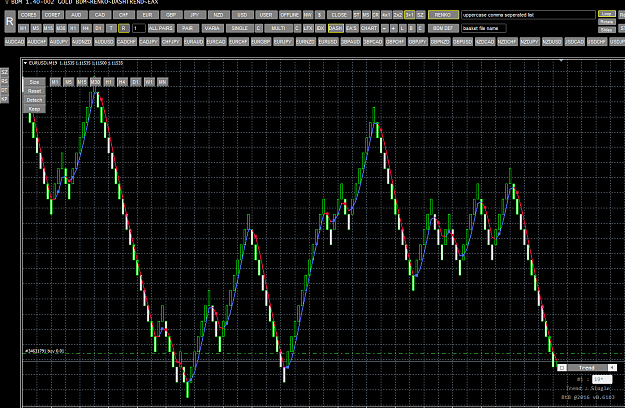The height and width of the screenshot is (408, 625).
Task: Click the KP side tab left of chart
Action: (4, 99)
